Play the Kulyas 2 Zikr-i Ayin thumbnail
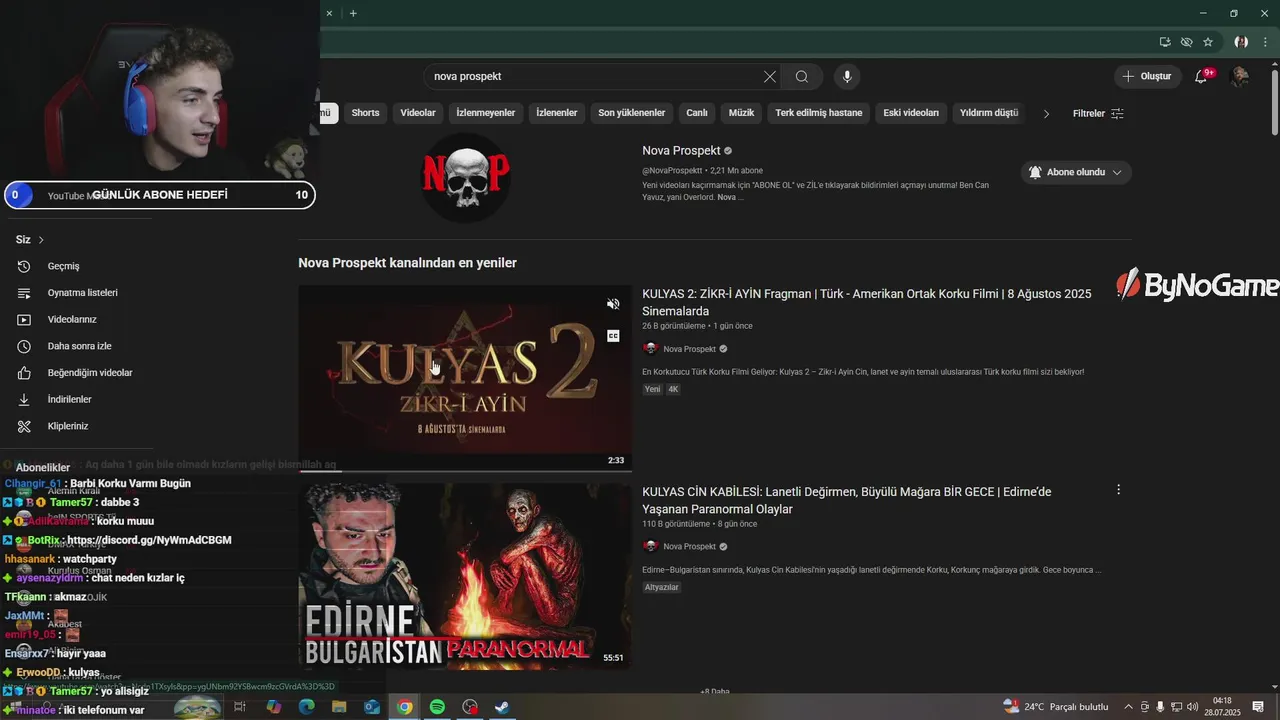The width and height of the screenshot is (1280, 720). click(x=465, y=378)
